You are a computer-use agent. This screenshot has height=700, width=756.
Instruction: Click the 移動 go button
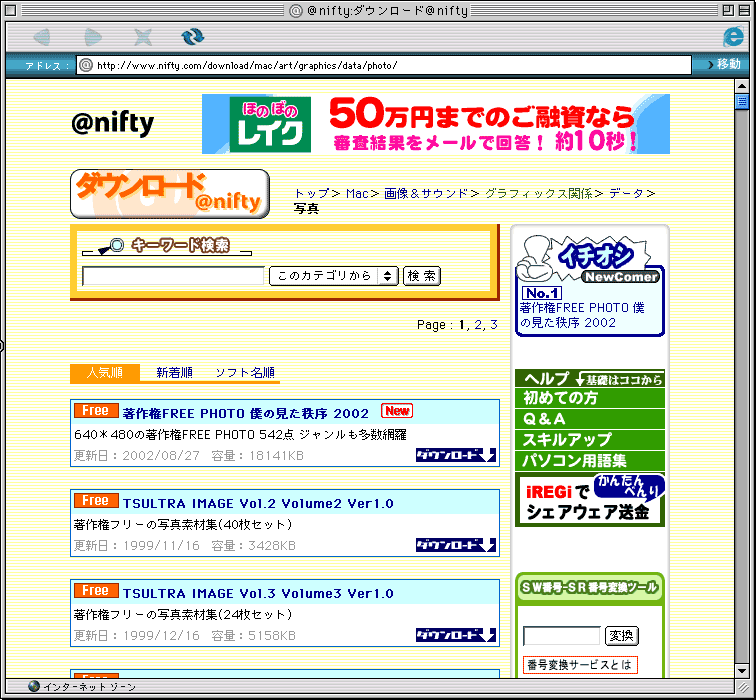coord(722,65)
